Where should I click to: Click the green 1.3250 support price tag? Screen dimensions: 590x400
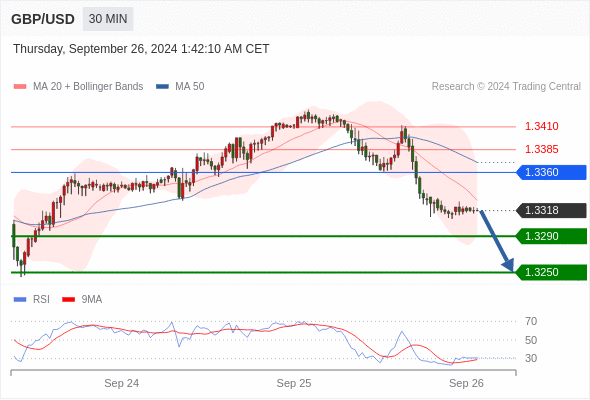[x=551, y=272]
